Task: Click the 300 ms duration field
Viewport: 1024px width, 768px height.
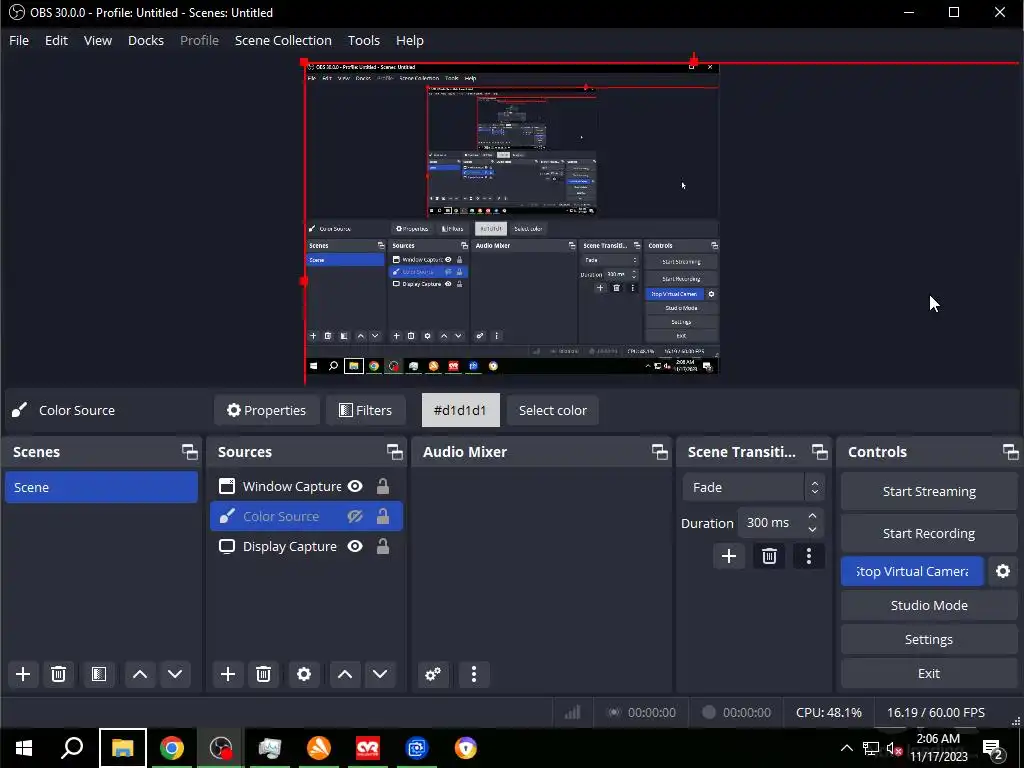Action: (772, 522)
